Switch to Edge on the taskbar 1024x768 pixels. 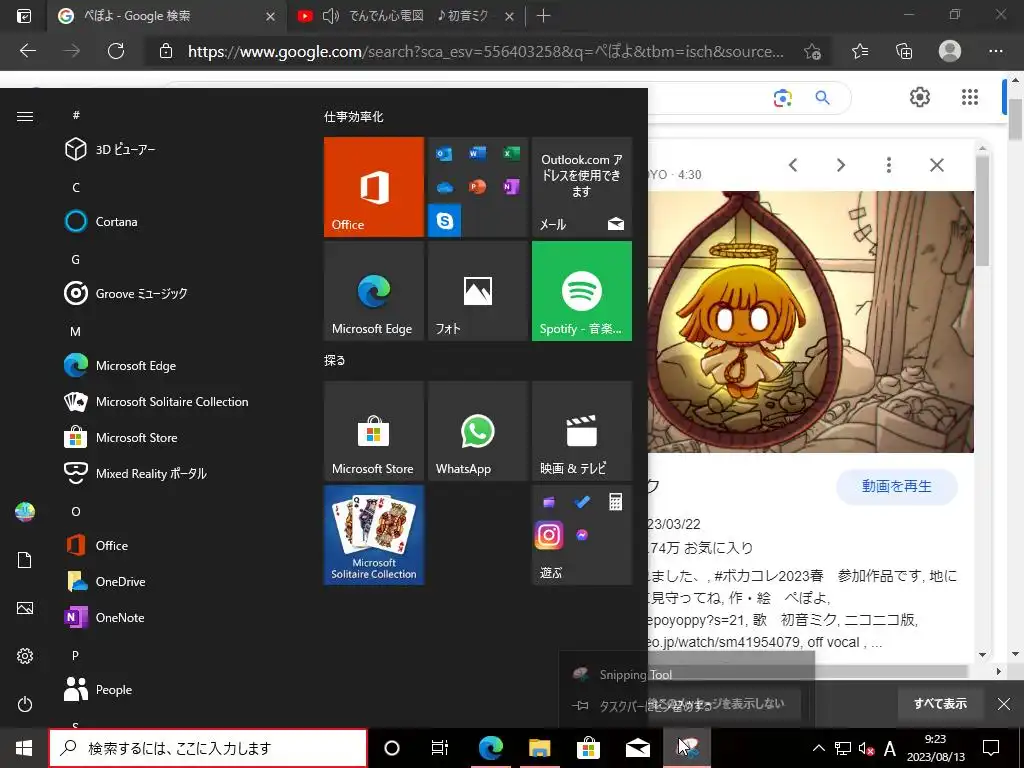click(490, 748)
